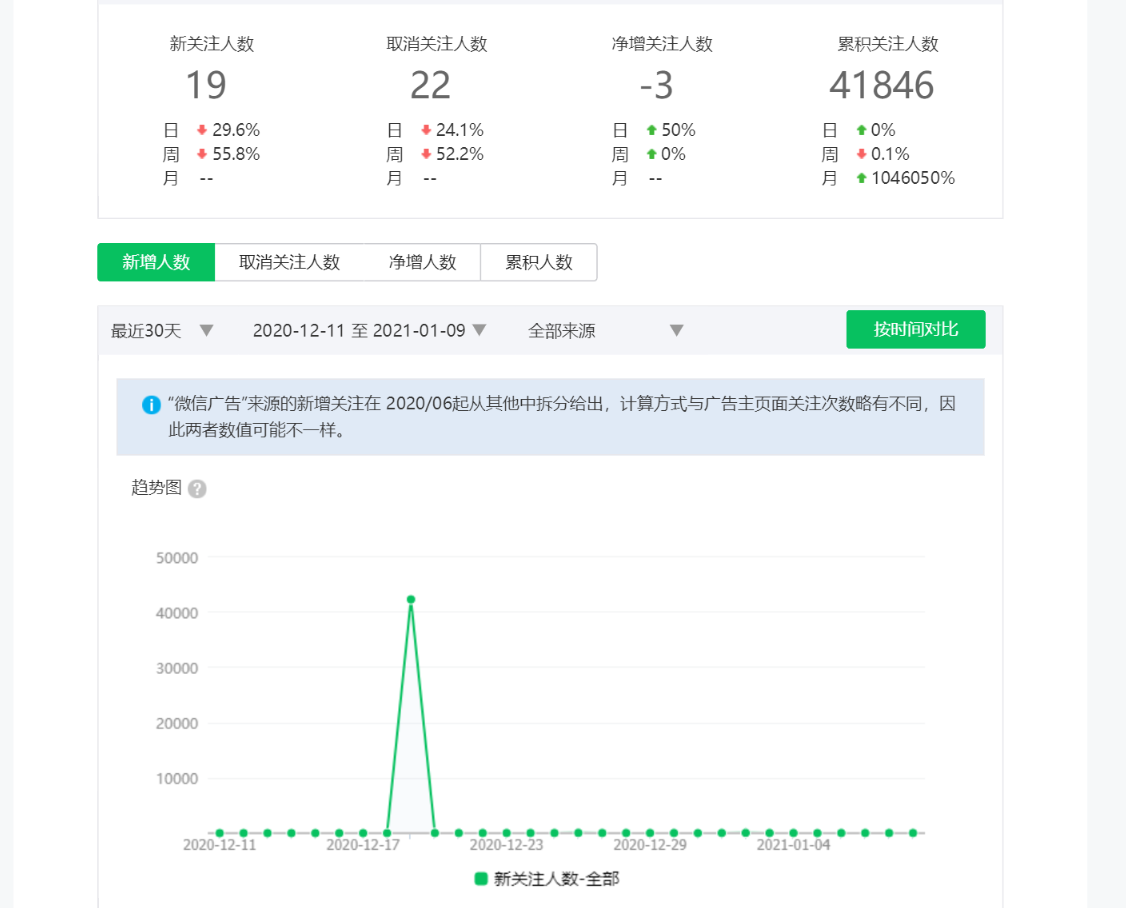Click the red down arrow beside 0.1%
The width and height of the screenshot is (1126, 908).
point(861,154)
